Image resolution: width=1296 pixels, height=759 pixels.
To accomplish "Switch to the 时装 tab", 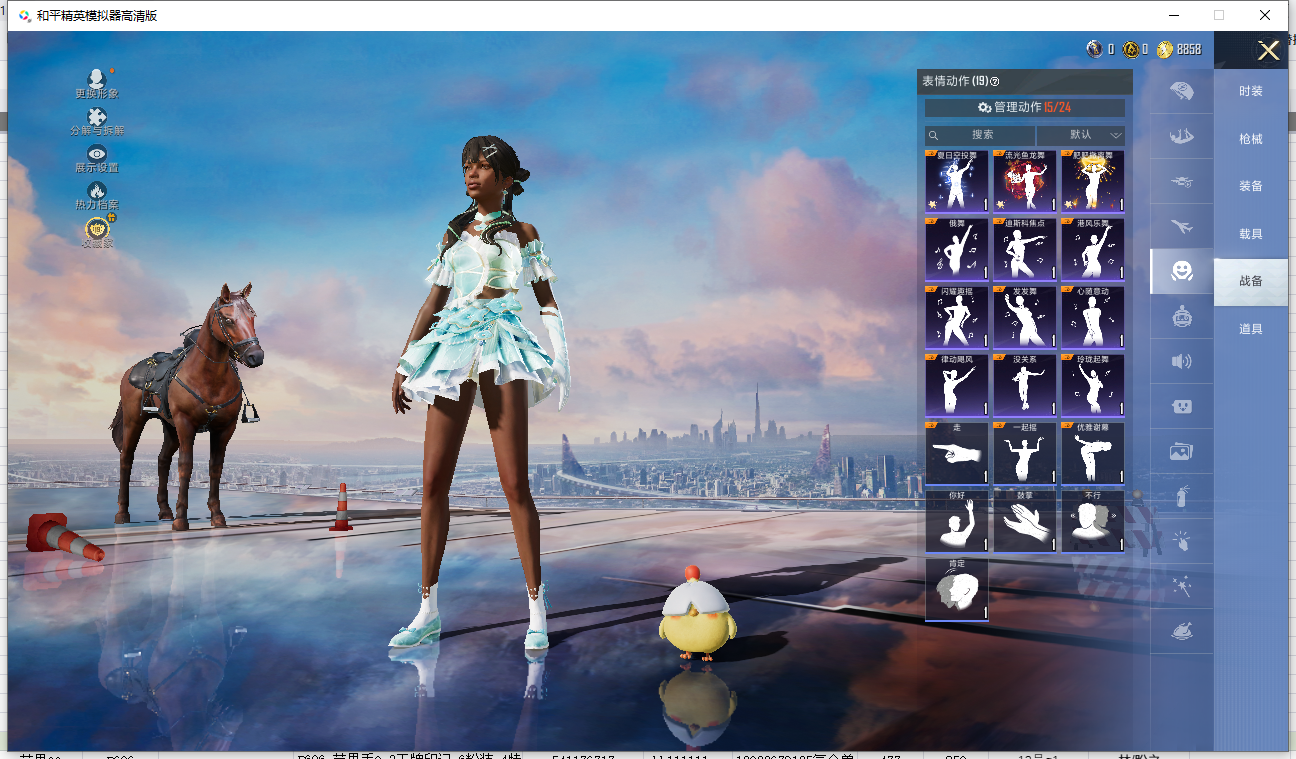I will pos(1250,91).
